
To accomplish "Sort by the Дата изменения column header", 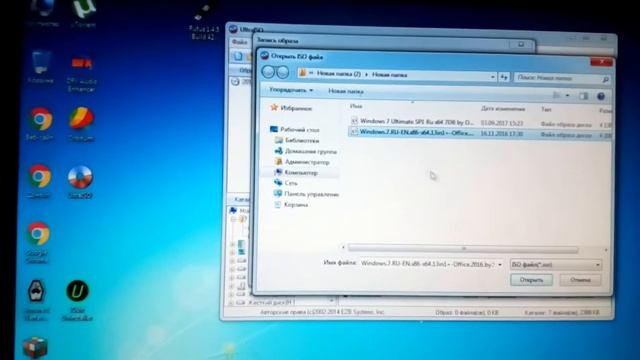I will [x=503, y=109].
